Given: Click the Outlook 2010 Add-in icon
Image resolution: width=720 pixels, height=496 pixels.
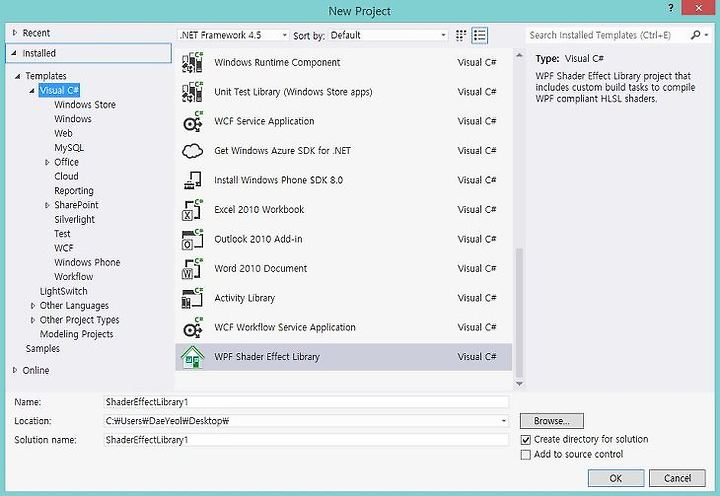Looking at the screenshot, I should click(x=192, y=239).
